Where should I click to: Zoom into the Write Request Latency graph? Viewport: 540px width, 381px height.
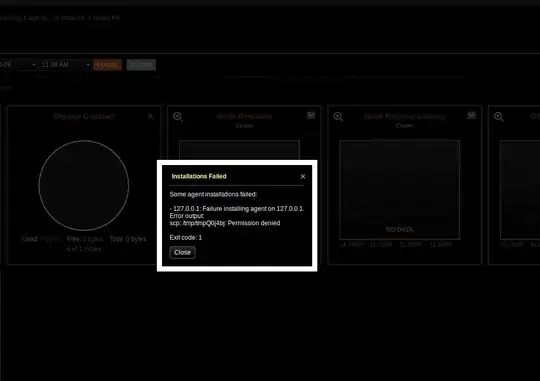(338, 117)
